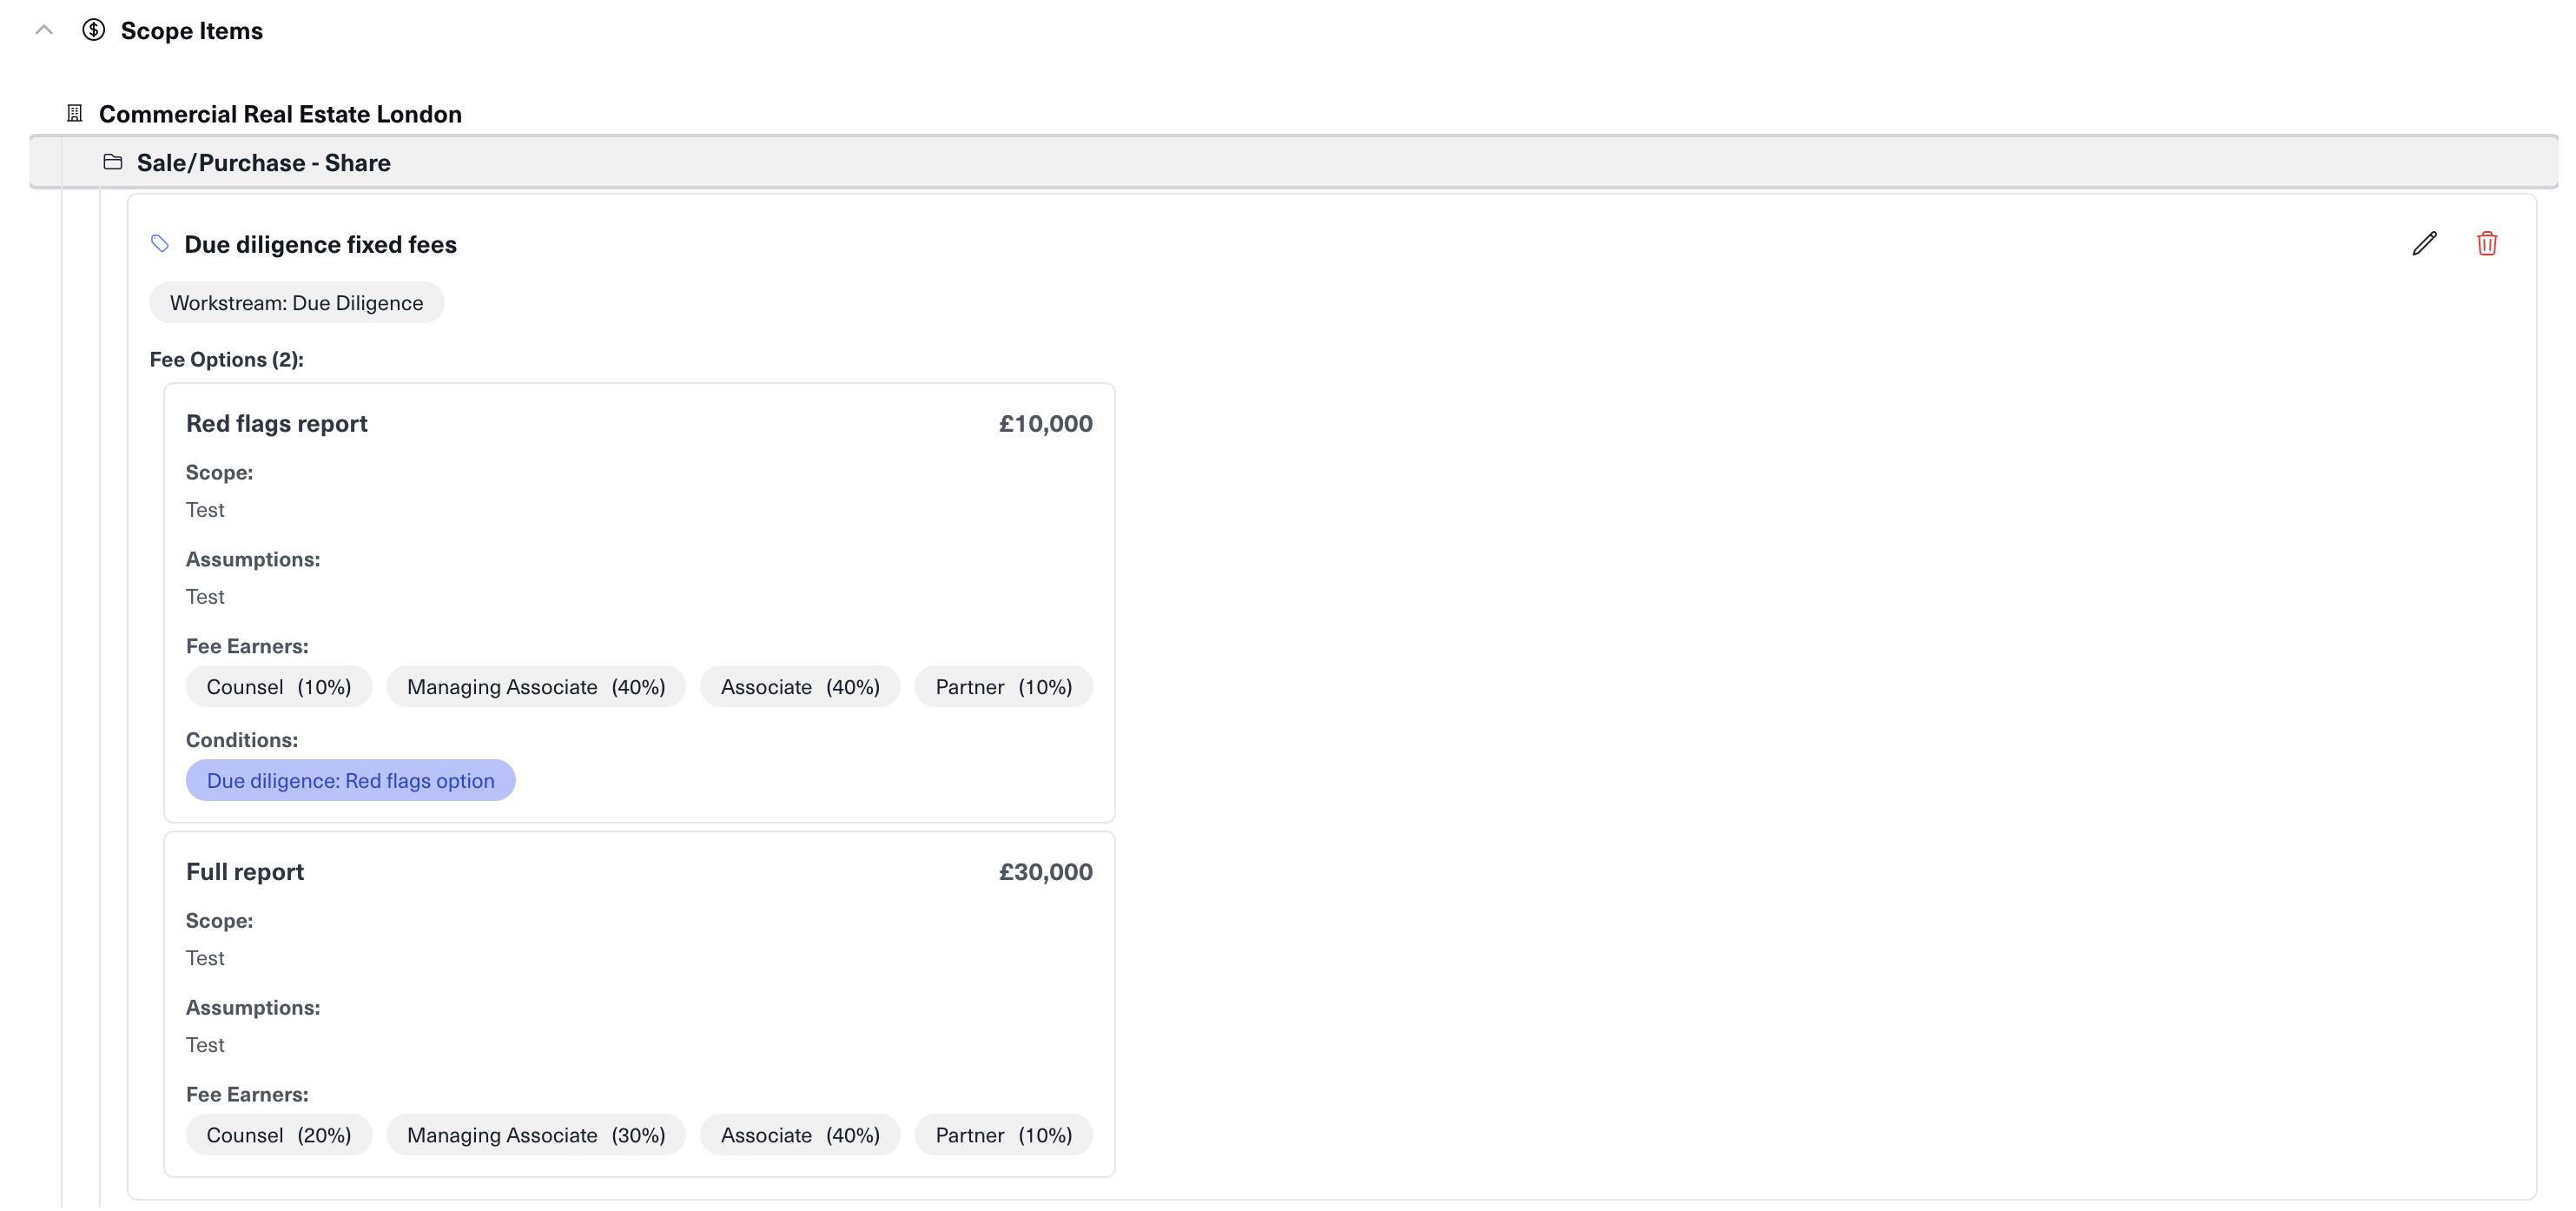Click the Due diligence: Red flags option condition
This screenshot has width=2576, height=1211.
point(350,781)
